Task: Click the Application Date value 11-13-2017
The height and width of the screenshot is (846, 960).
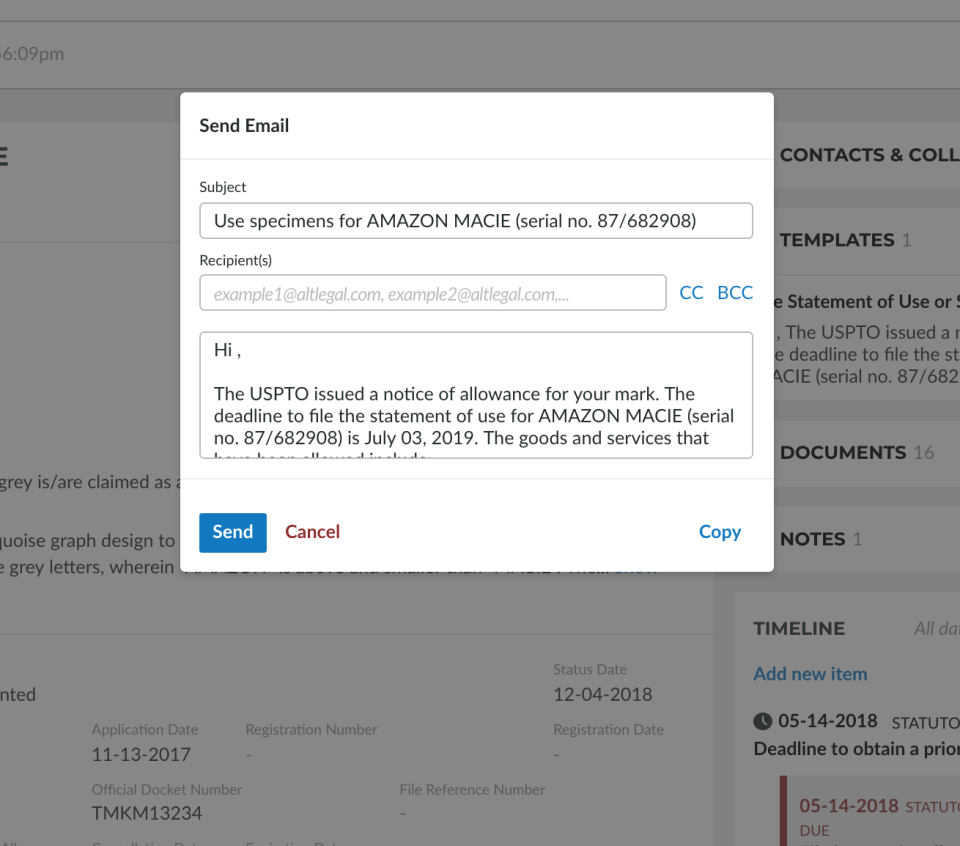Action: [141, 755]
